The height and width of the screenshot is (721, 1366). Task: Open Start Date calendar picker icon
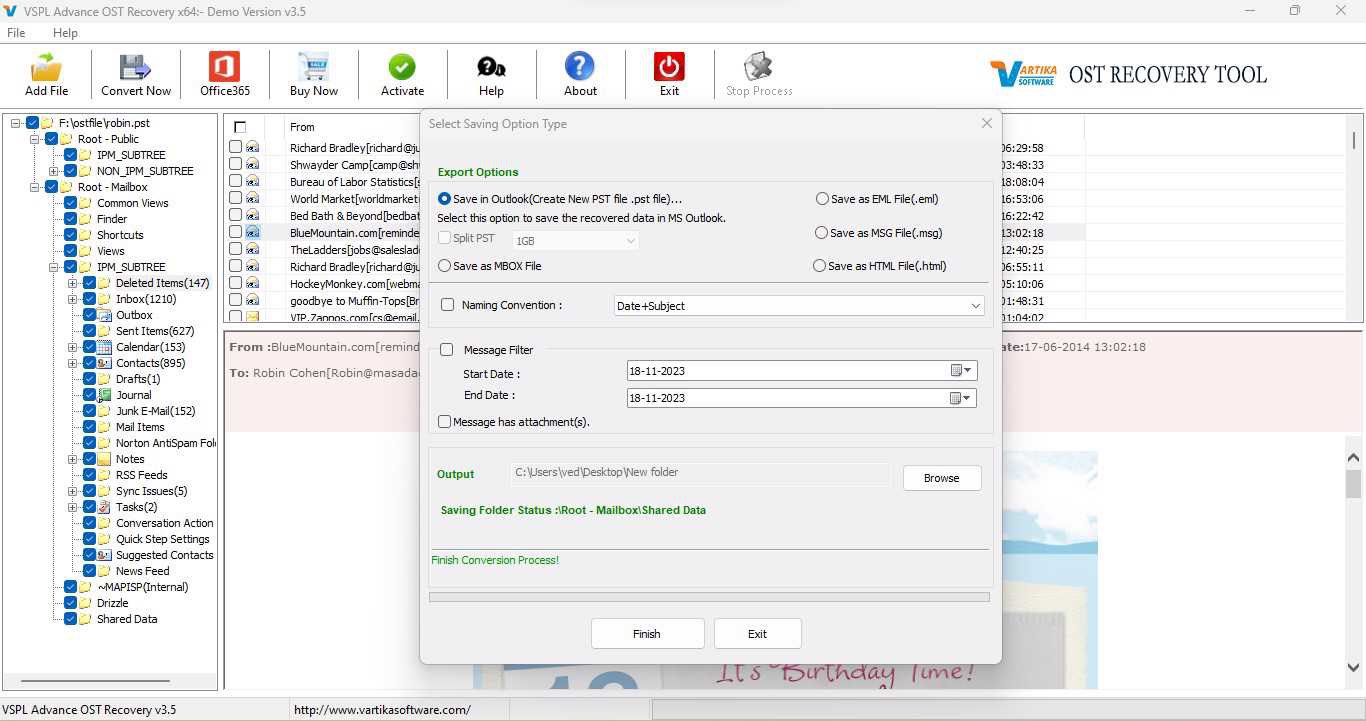coord(960,371)
